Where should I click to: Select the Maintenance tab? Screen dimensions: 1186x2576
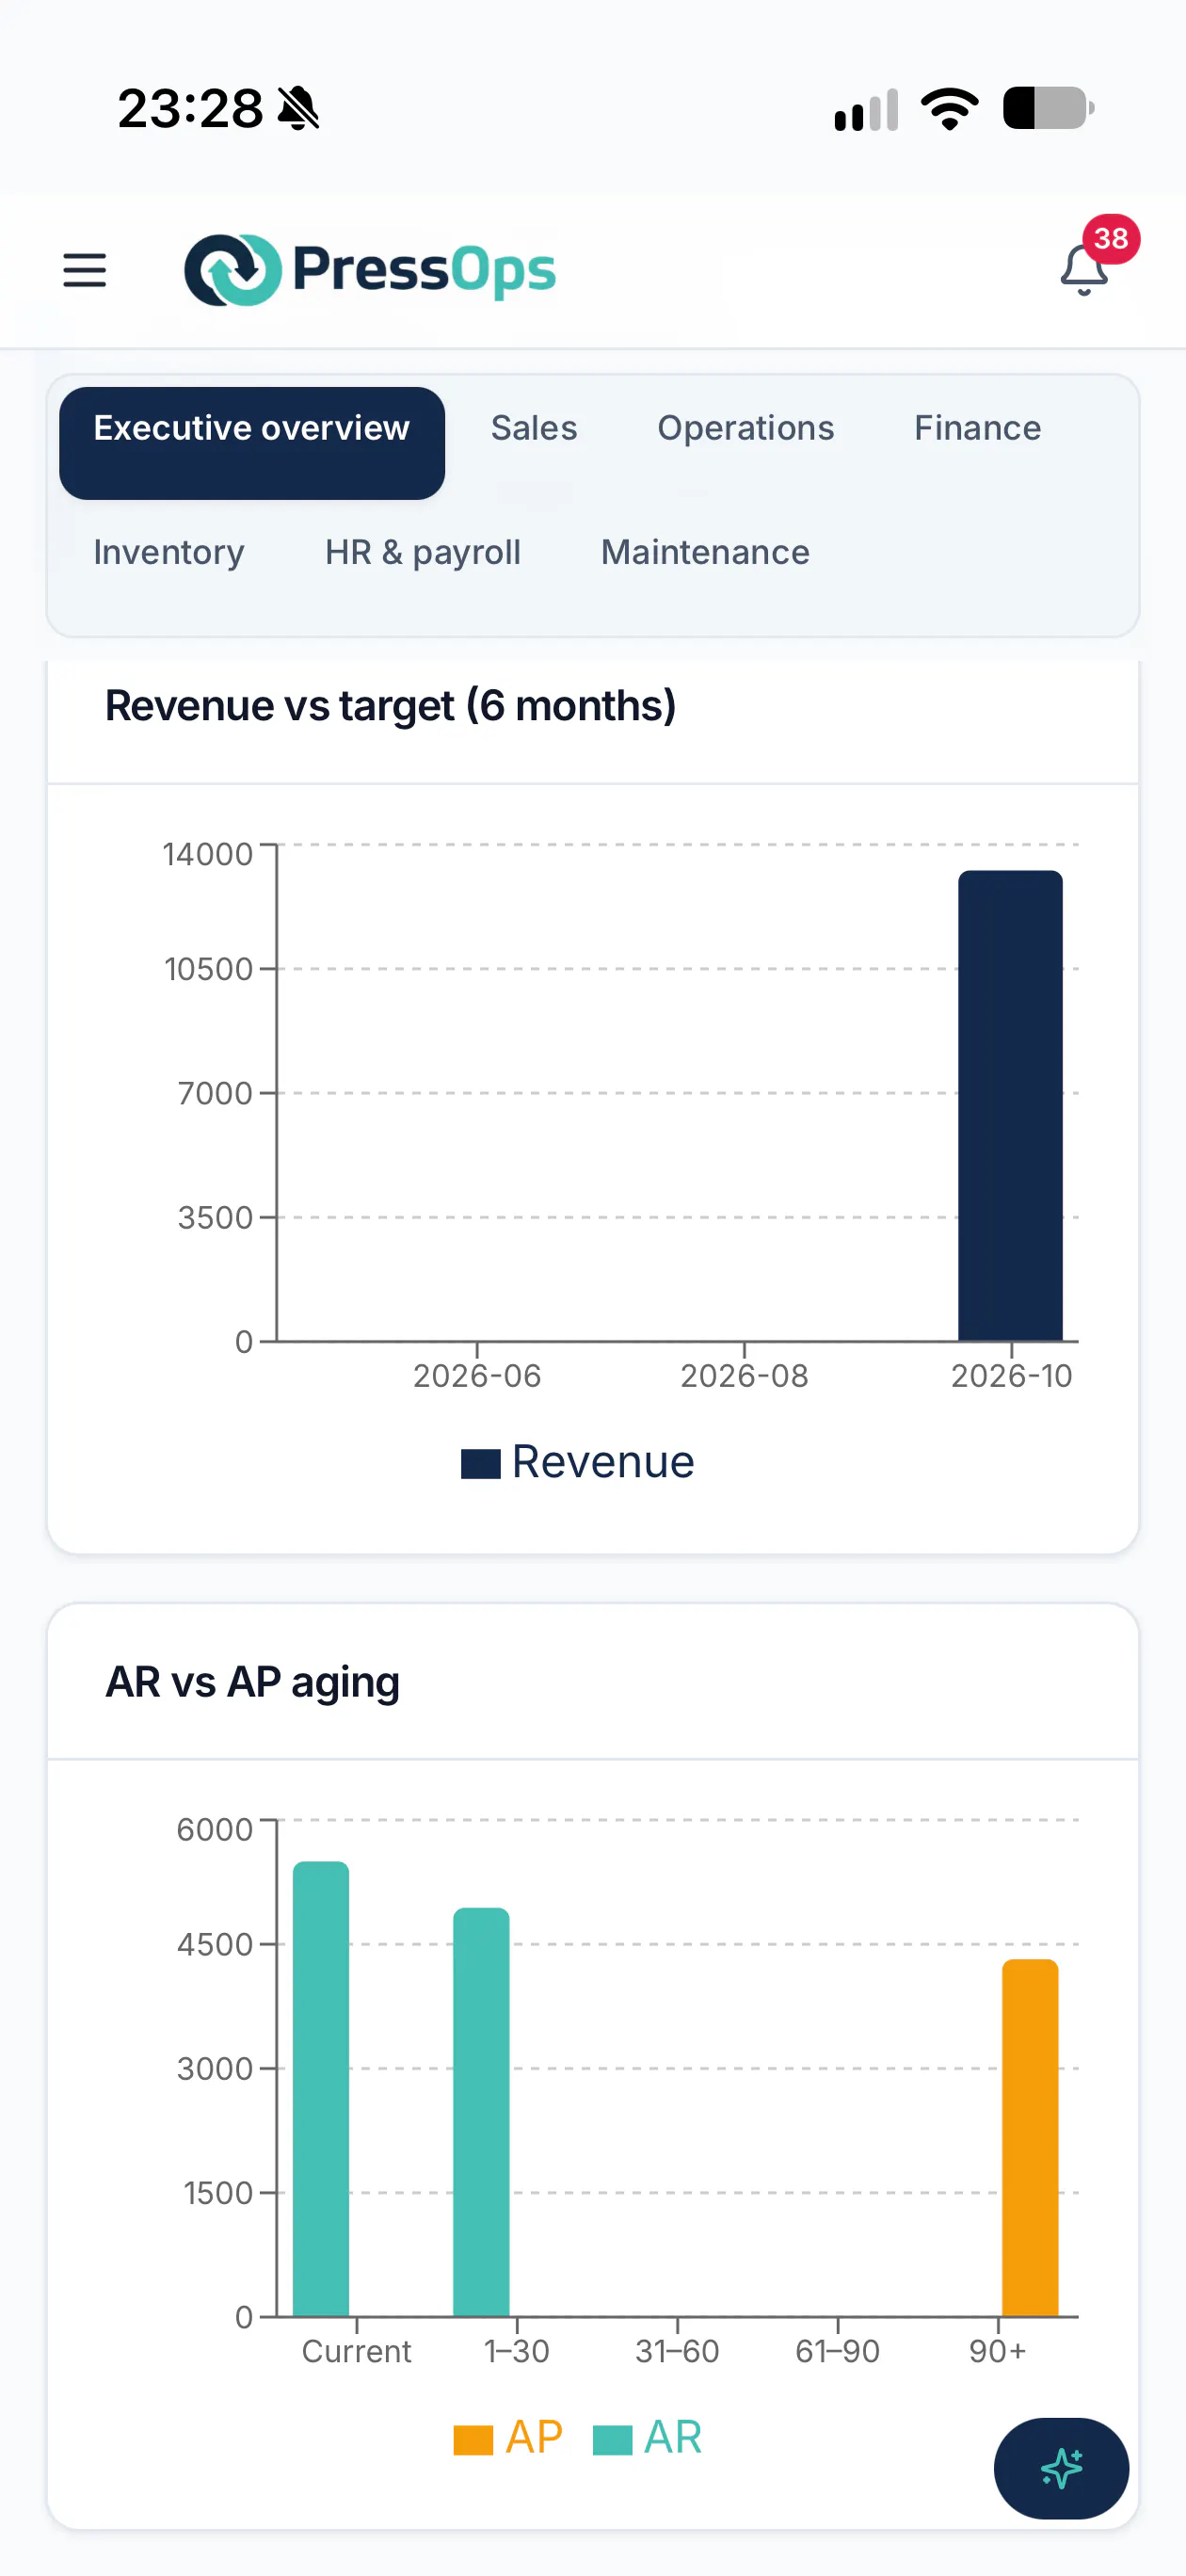pyautogui.click(x=705, y=552)
